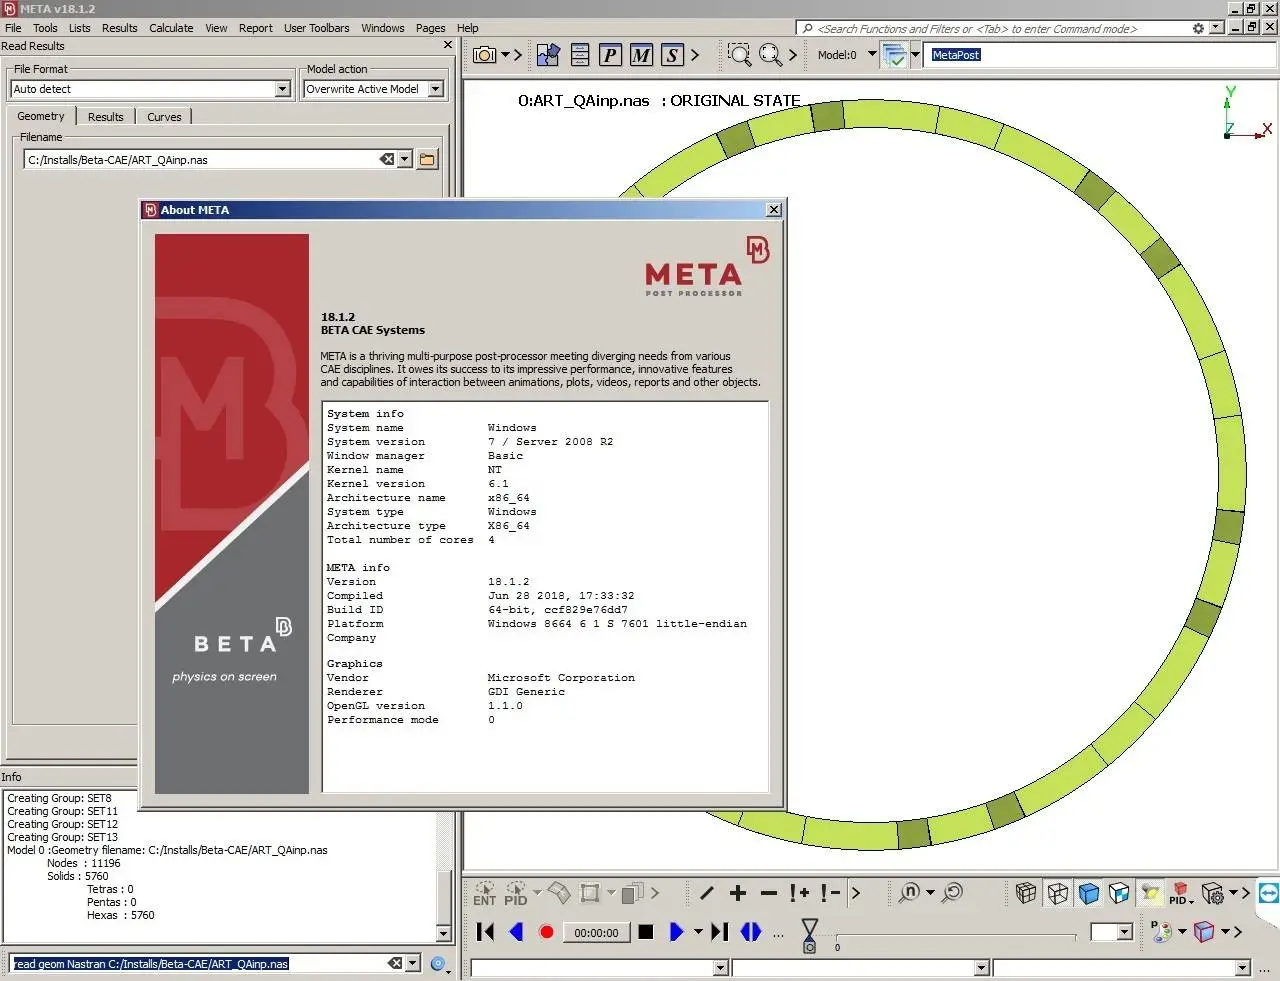The image size is (1280, 981).
Task: Jump to the last animation state
Action: [x=719, y=932]
